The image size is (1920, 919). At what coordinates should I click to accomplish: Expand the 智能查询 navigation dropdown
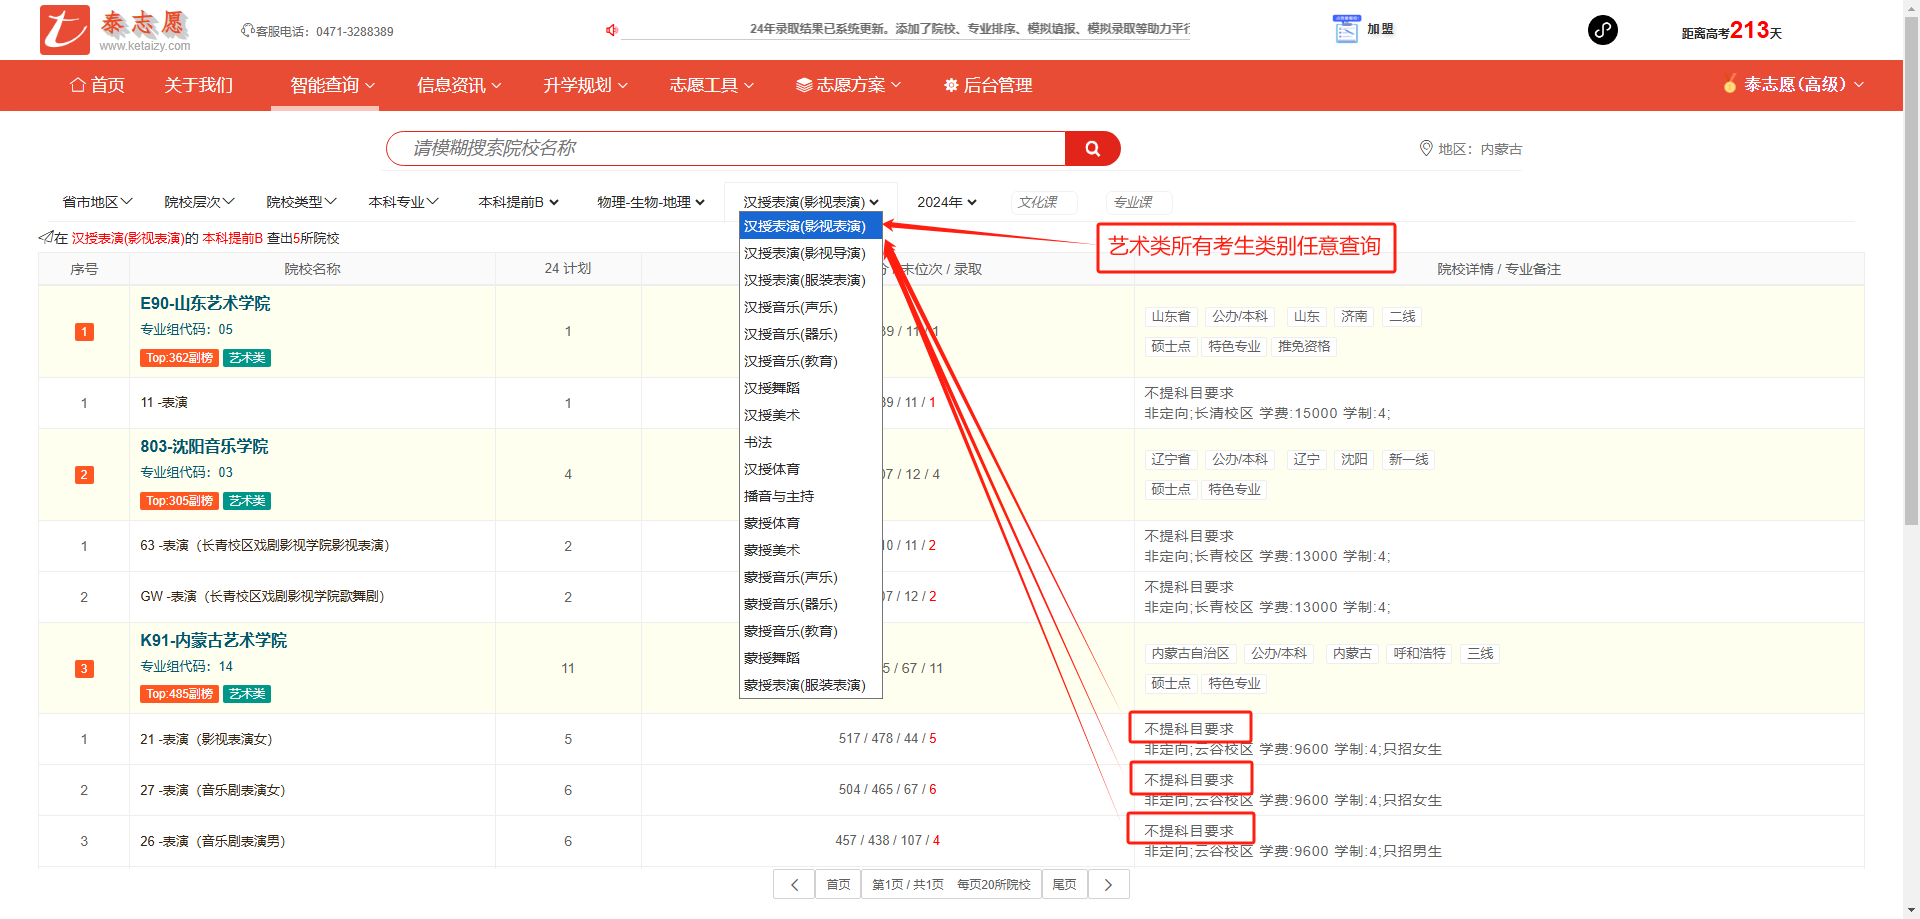[332, 86]
